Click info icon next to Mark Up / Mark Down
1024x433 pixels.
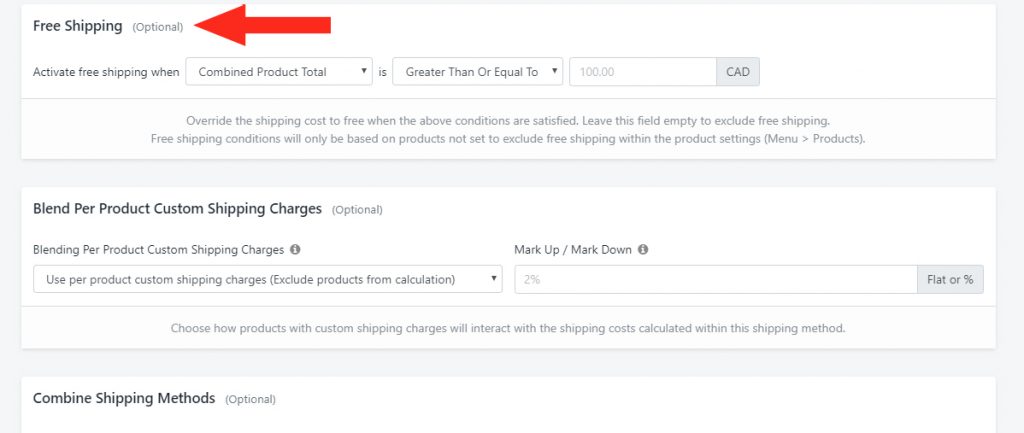643,249
